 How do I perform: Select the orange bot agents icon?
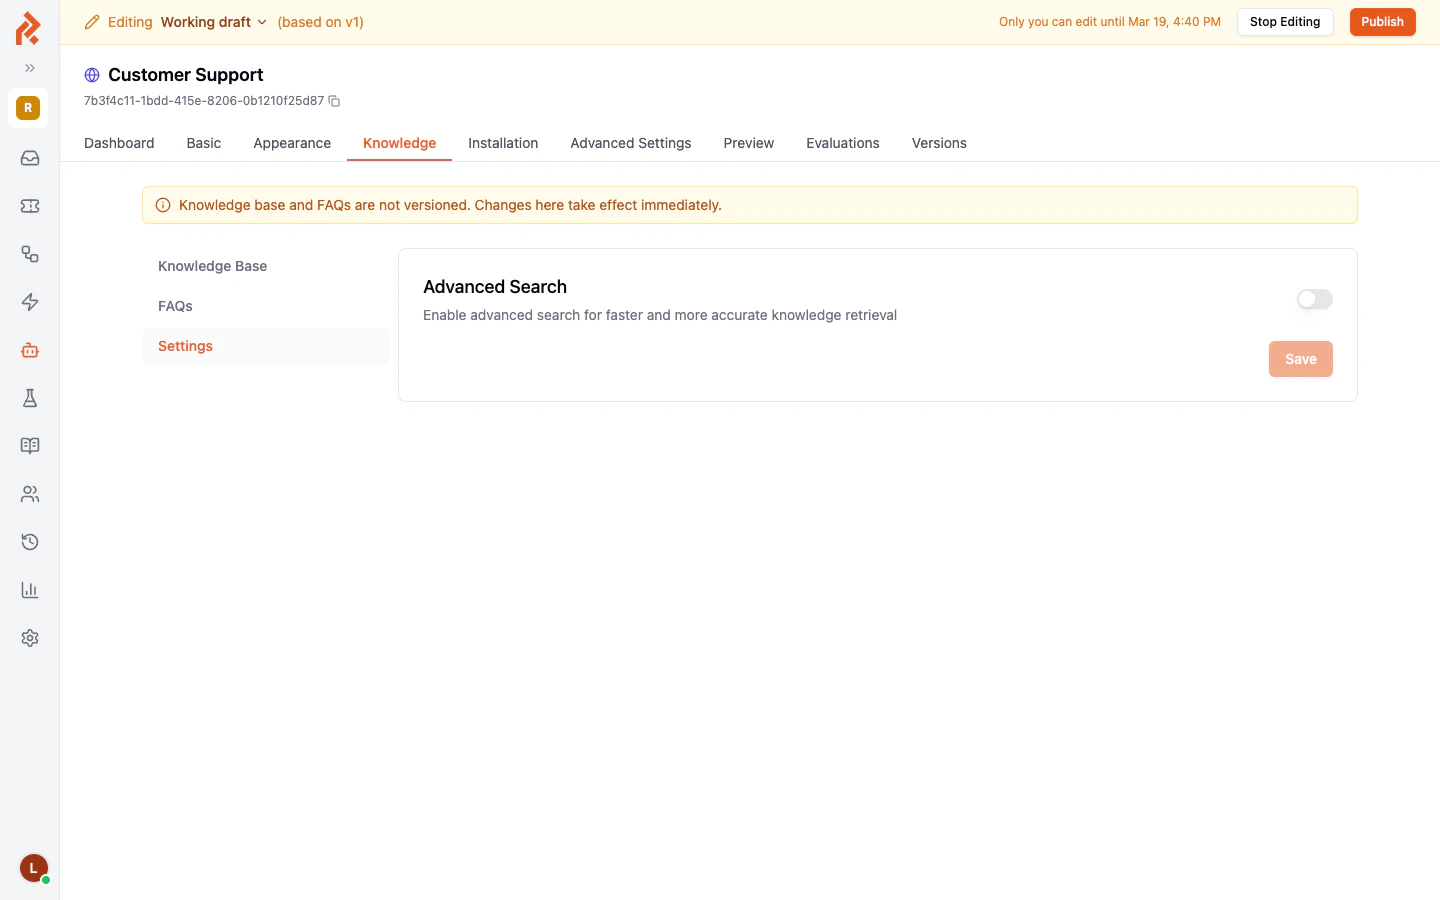pos(29,349)
